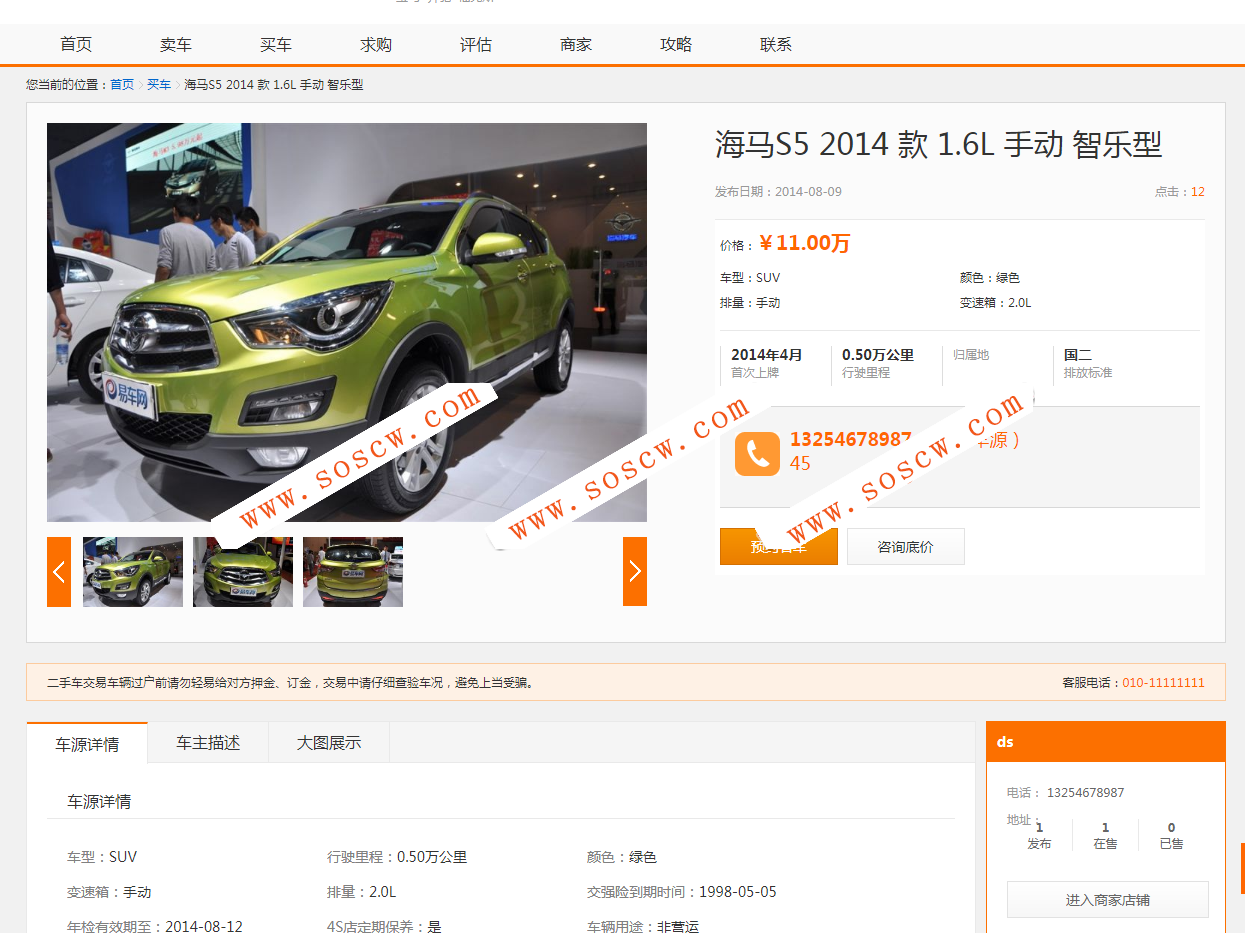Click the orange phone icon
Image resolution: width=1245 pixels, height=933 pixels.
click(757, 454)
